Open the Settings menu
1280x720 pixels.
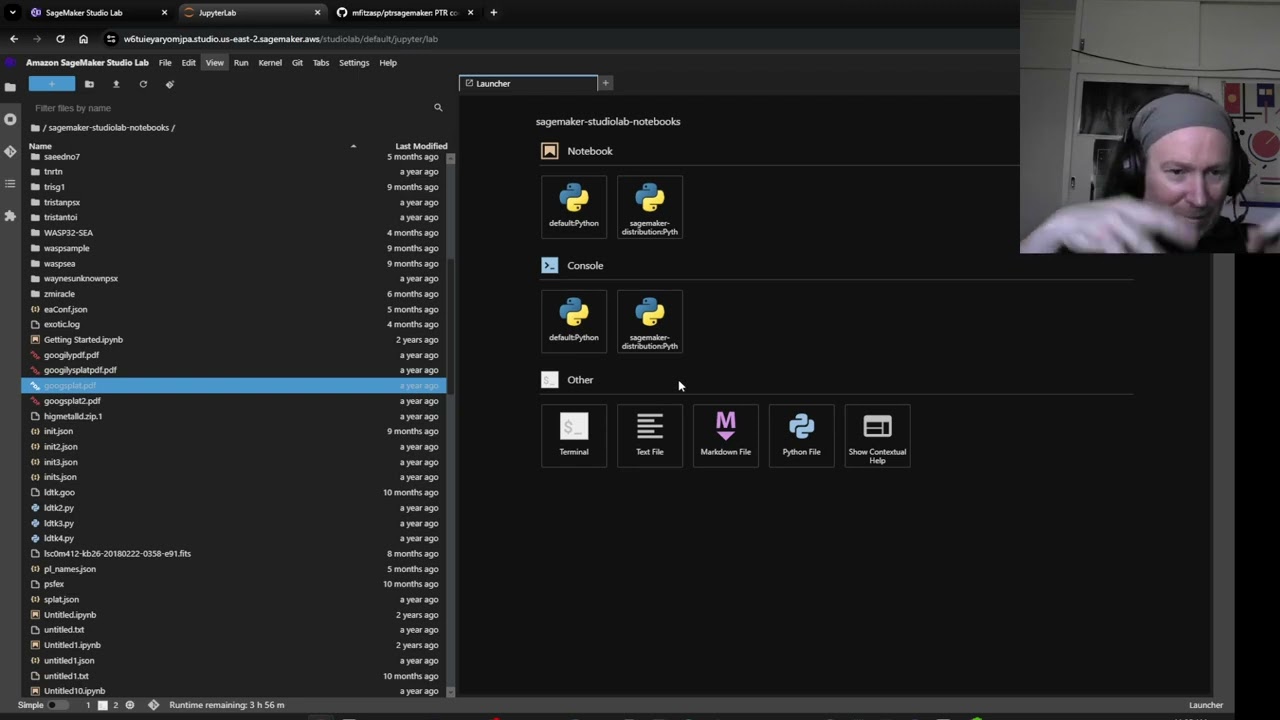[354, 63]
